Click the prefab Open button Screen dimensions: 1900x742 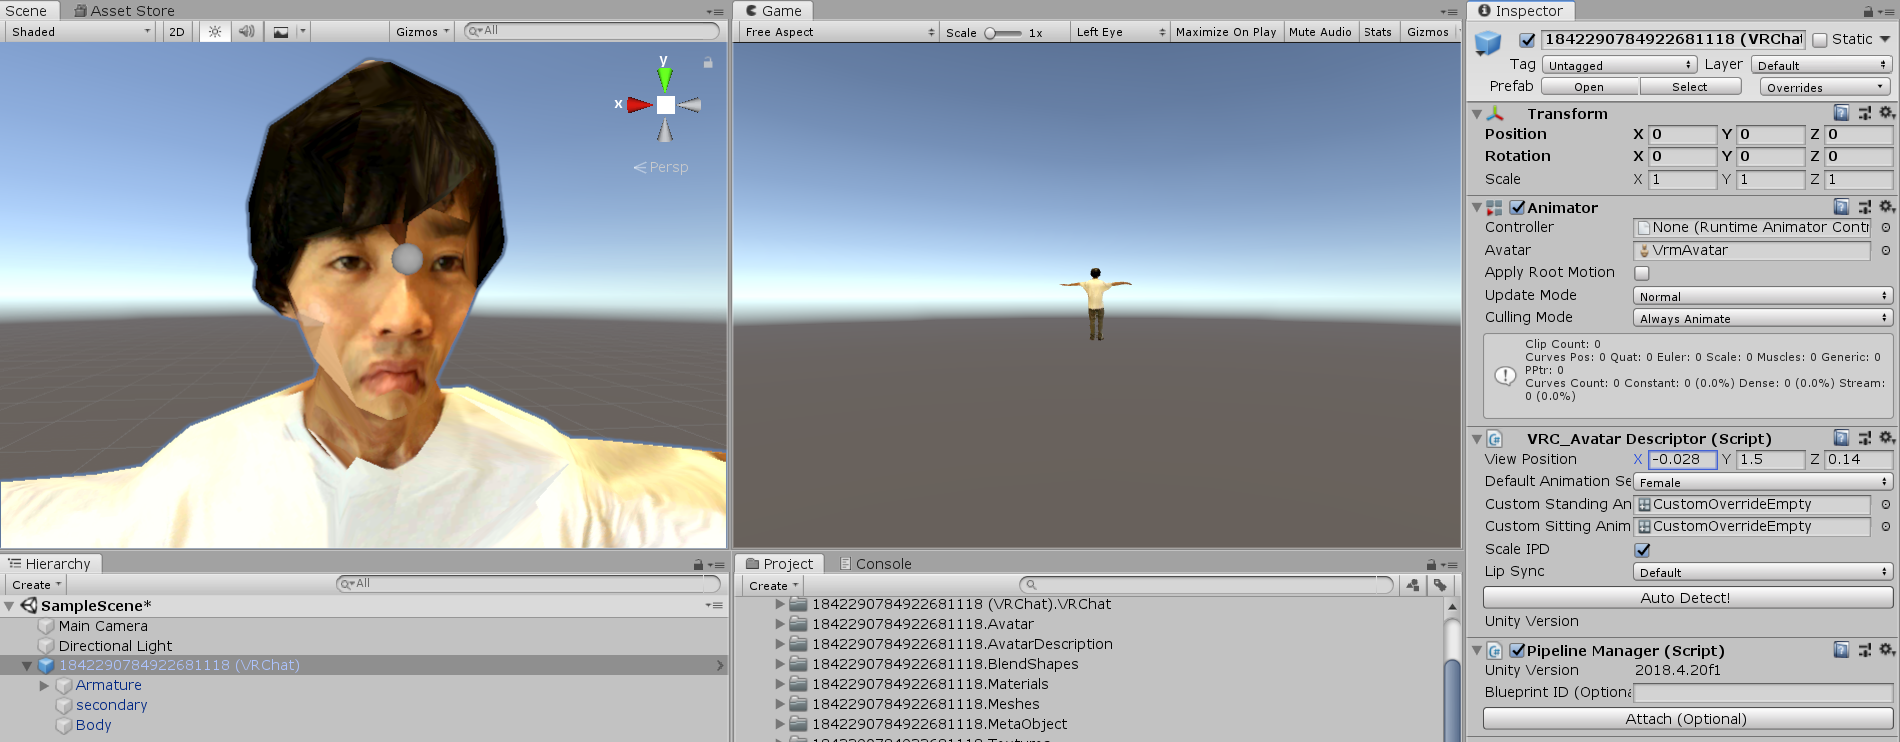[x=1590, y=87]
